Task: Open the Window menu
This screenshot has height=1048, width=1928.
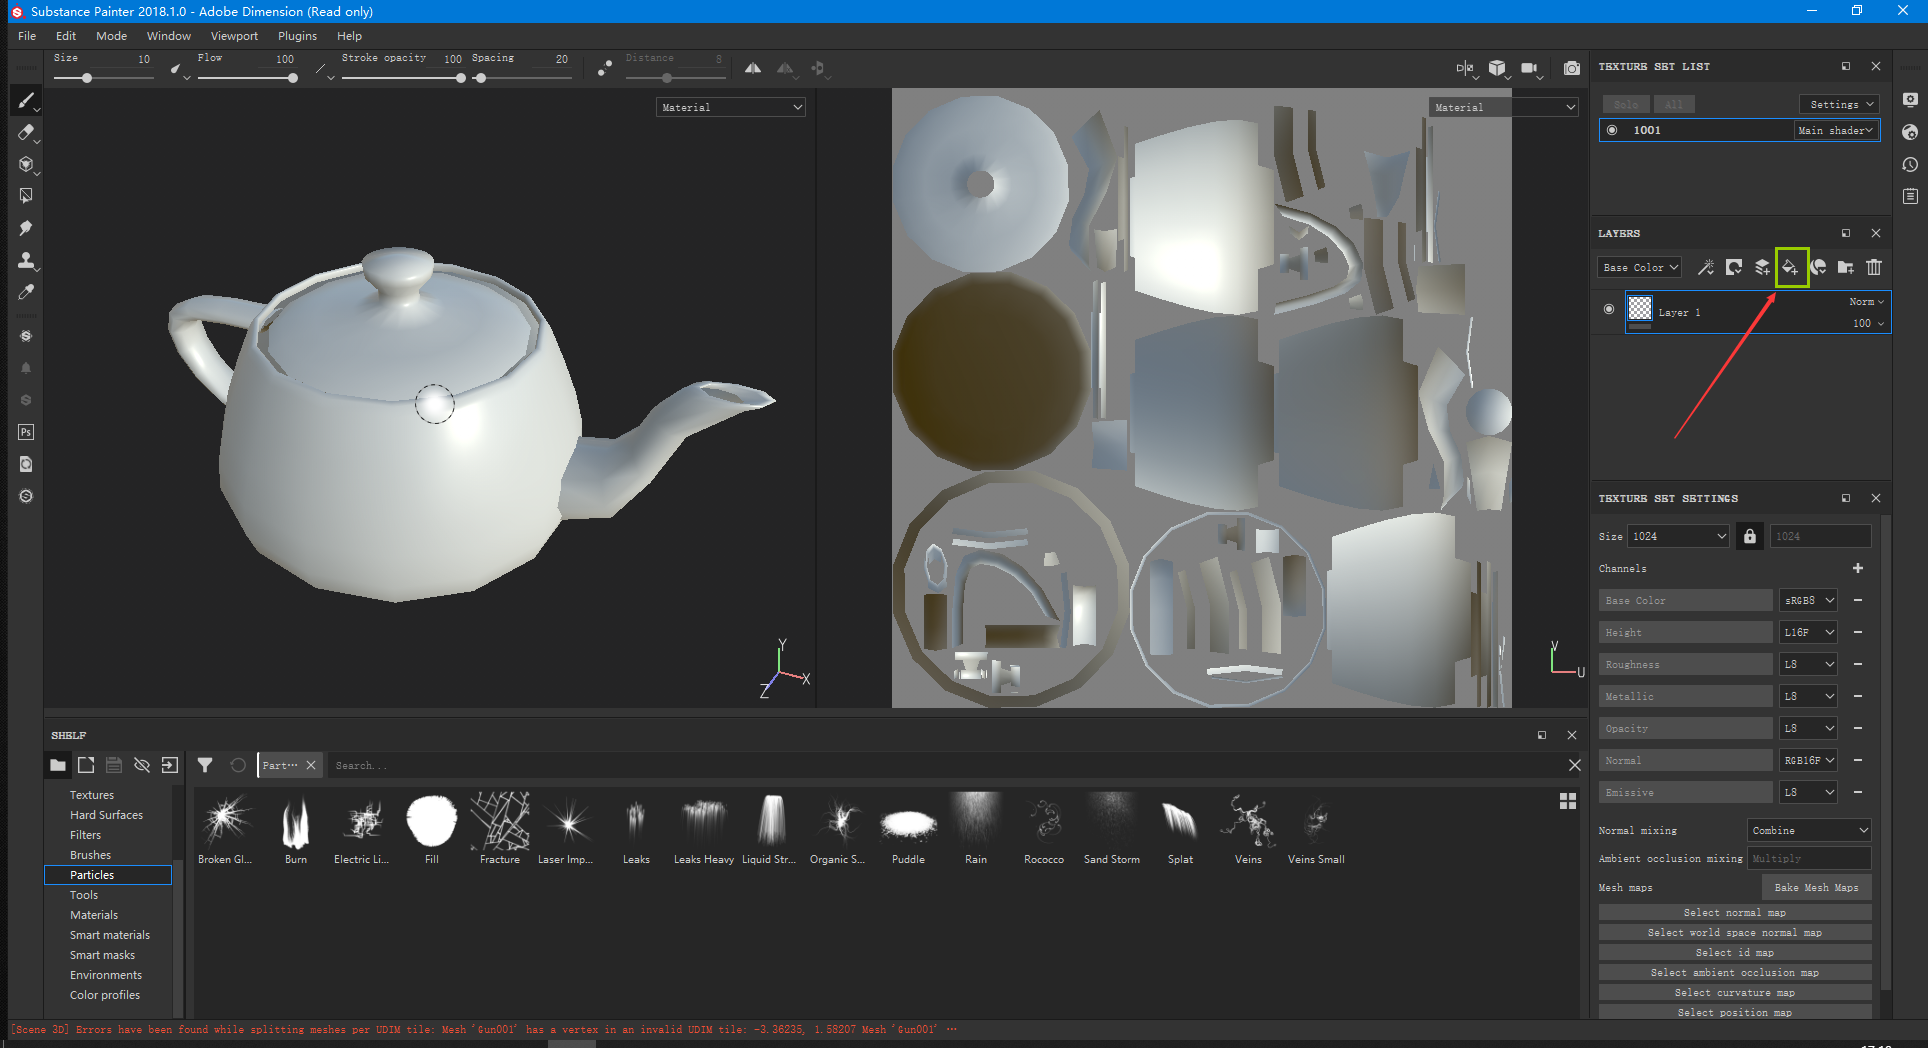Action: tap(169, 36)
